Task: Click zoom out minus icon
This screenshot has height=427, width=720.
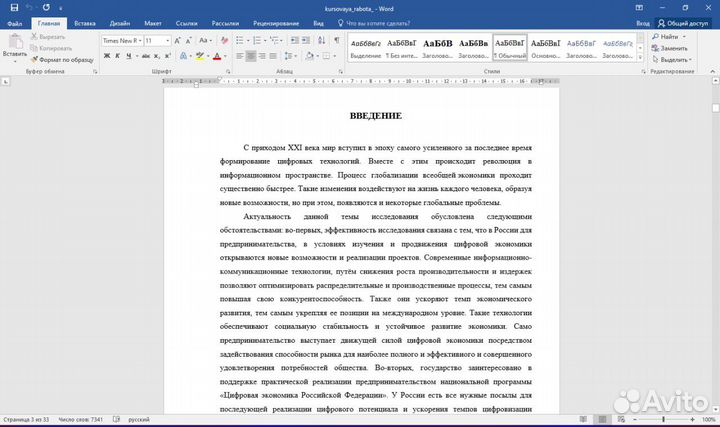Action: coord(635,419)
